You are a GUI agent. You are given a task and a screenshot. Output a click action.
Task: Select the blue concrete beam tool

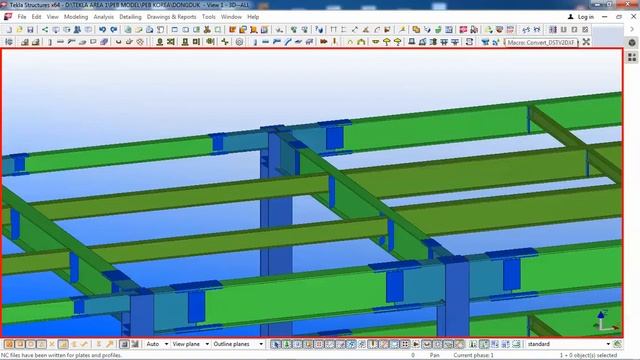[x=266, y=42]
